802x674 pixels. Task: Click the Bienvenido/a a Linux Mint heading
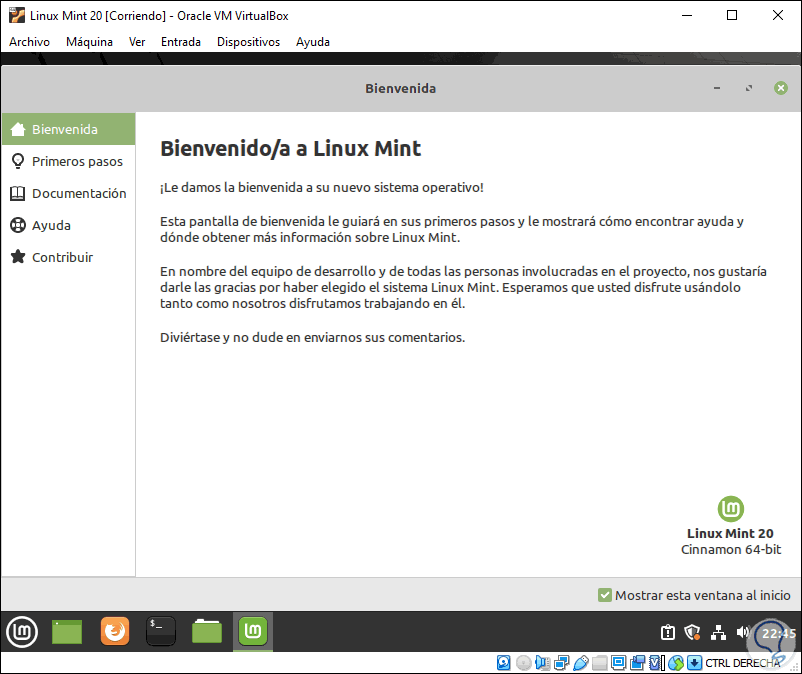click(291, 149)
